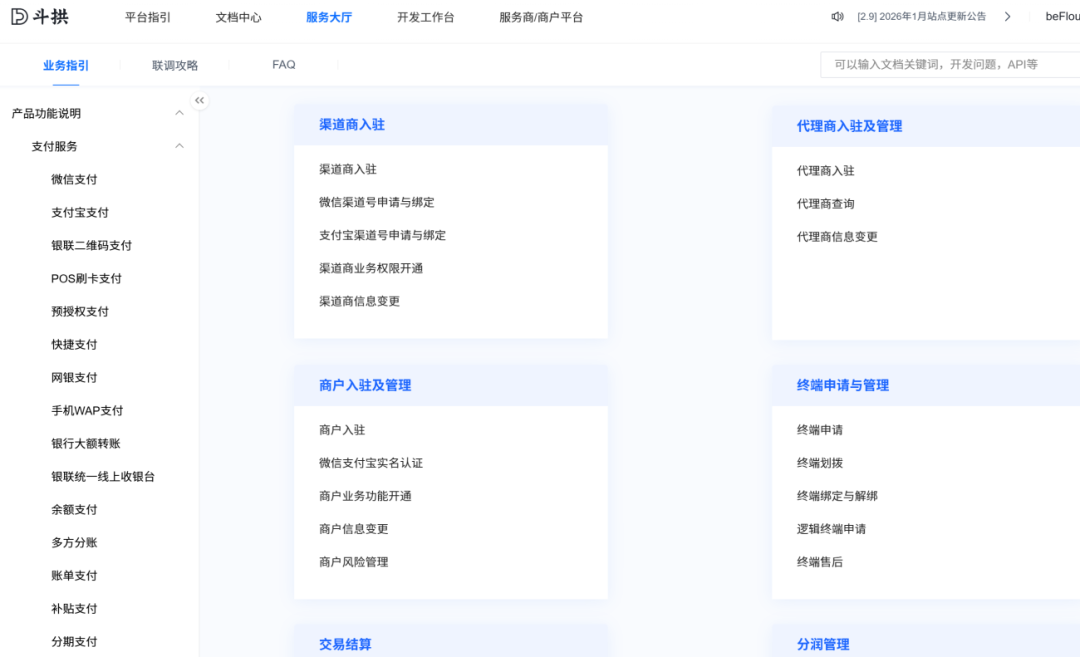Focus the document keyword search field
Screen dimensions: 1080x657
tap(951, 65)
